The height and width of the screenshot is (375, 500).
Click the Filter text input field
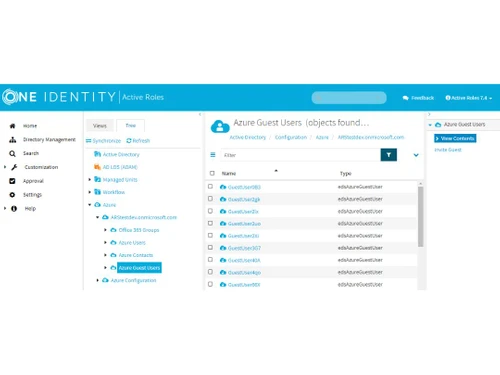[x=300, y=155]
